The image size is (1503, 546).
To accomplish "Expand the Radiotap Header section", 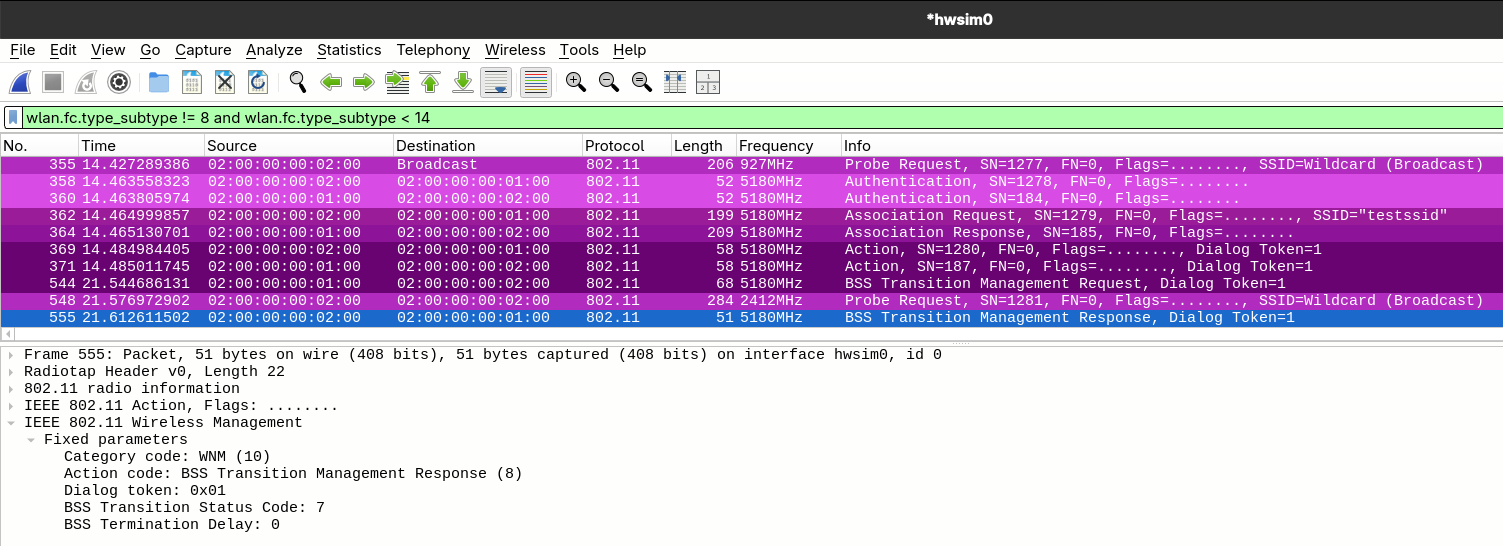I will coord(11,372).
